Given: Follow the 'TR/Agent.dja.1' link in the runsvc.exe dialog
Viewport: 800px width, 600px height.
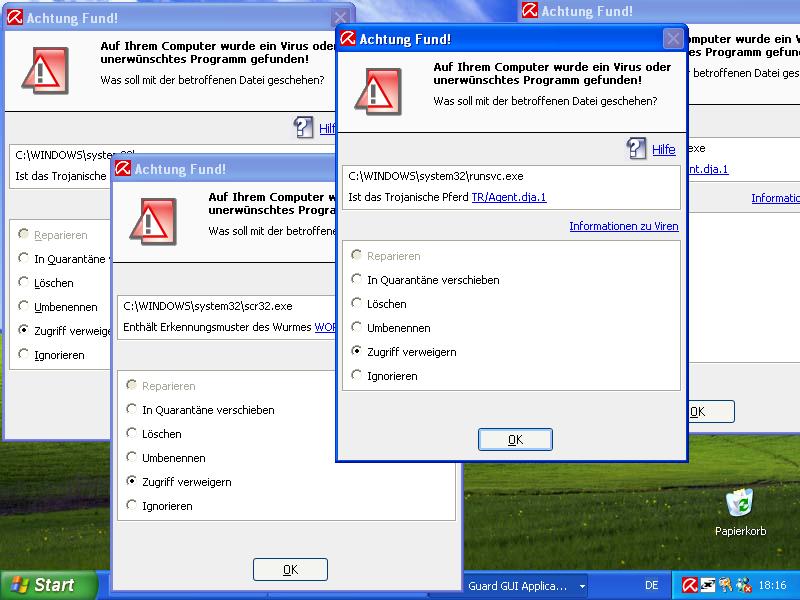Looking at the screenshot, I should point(509,197).
